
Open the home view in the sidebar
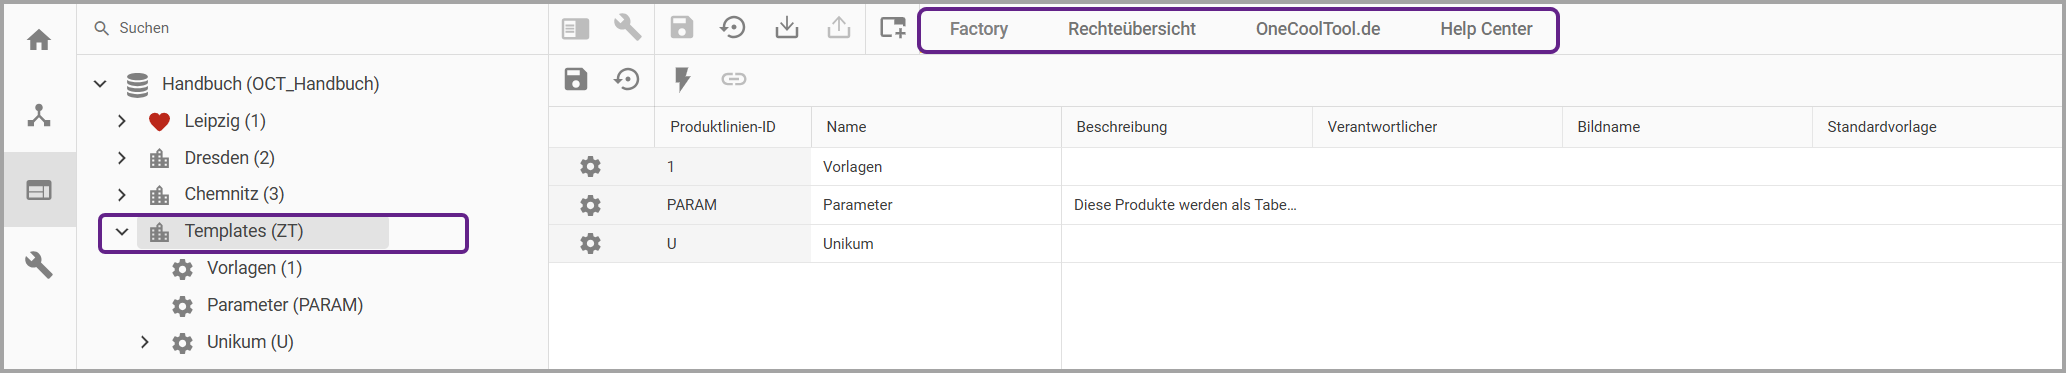point(39,40)
